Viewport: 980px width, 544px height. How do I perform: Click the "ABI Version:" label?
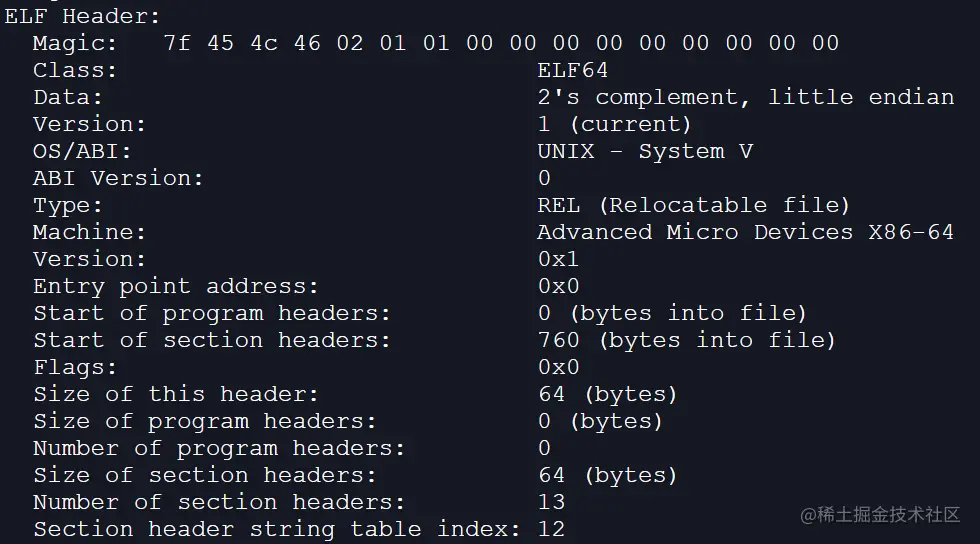pos(118,178)
